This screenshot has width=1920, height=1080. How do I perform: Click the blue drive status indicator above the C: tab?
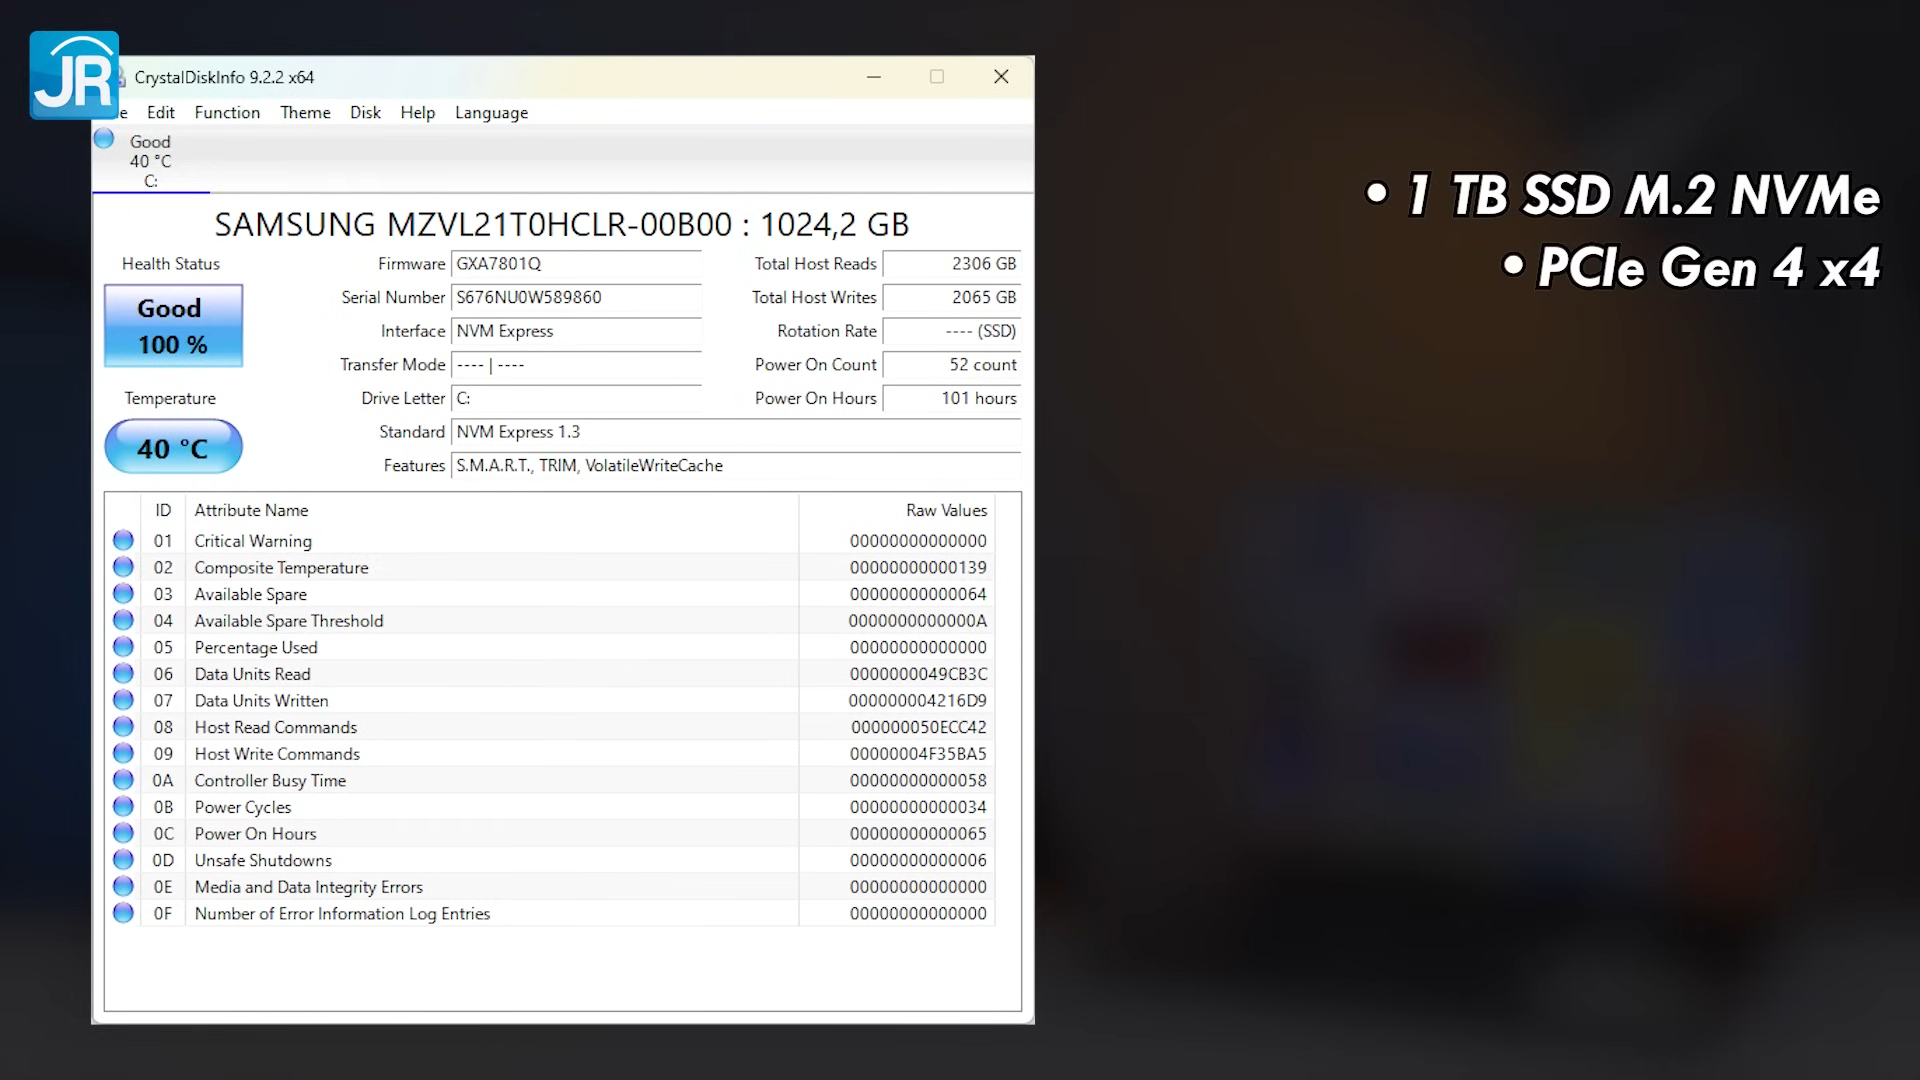(103, 137)
